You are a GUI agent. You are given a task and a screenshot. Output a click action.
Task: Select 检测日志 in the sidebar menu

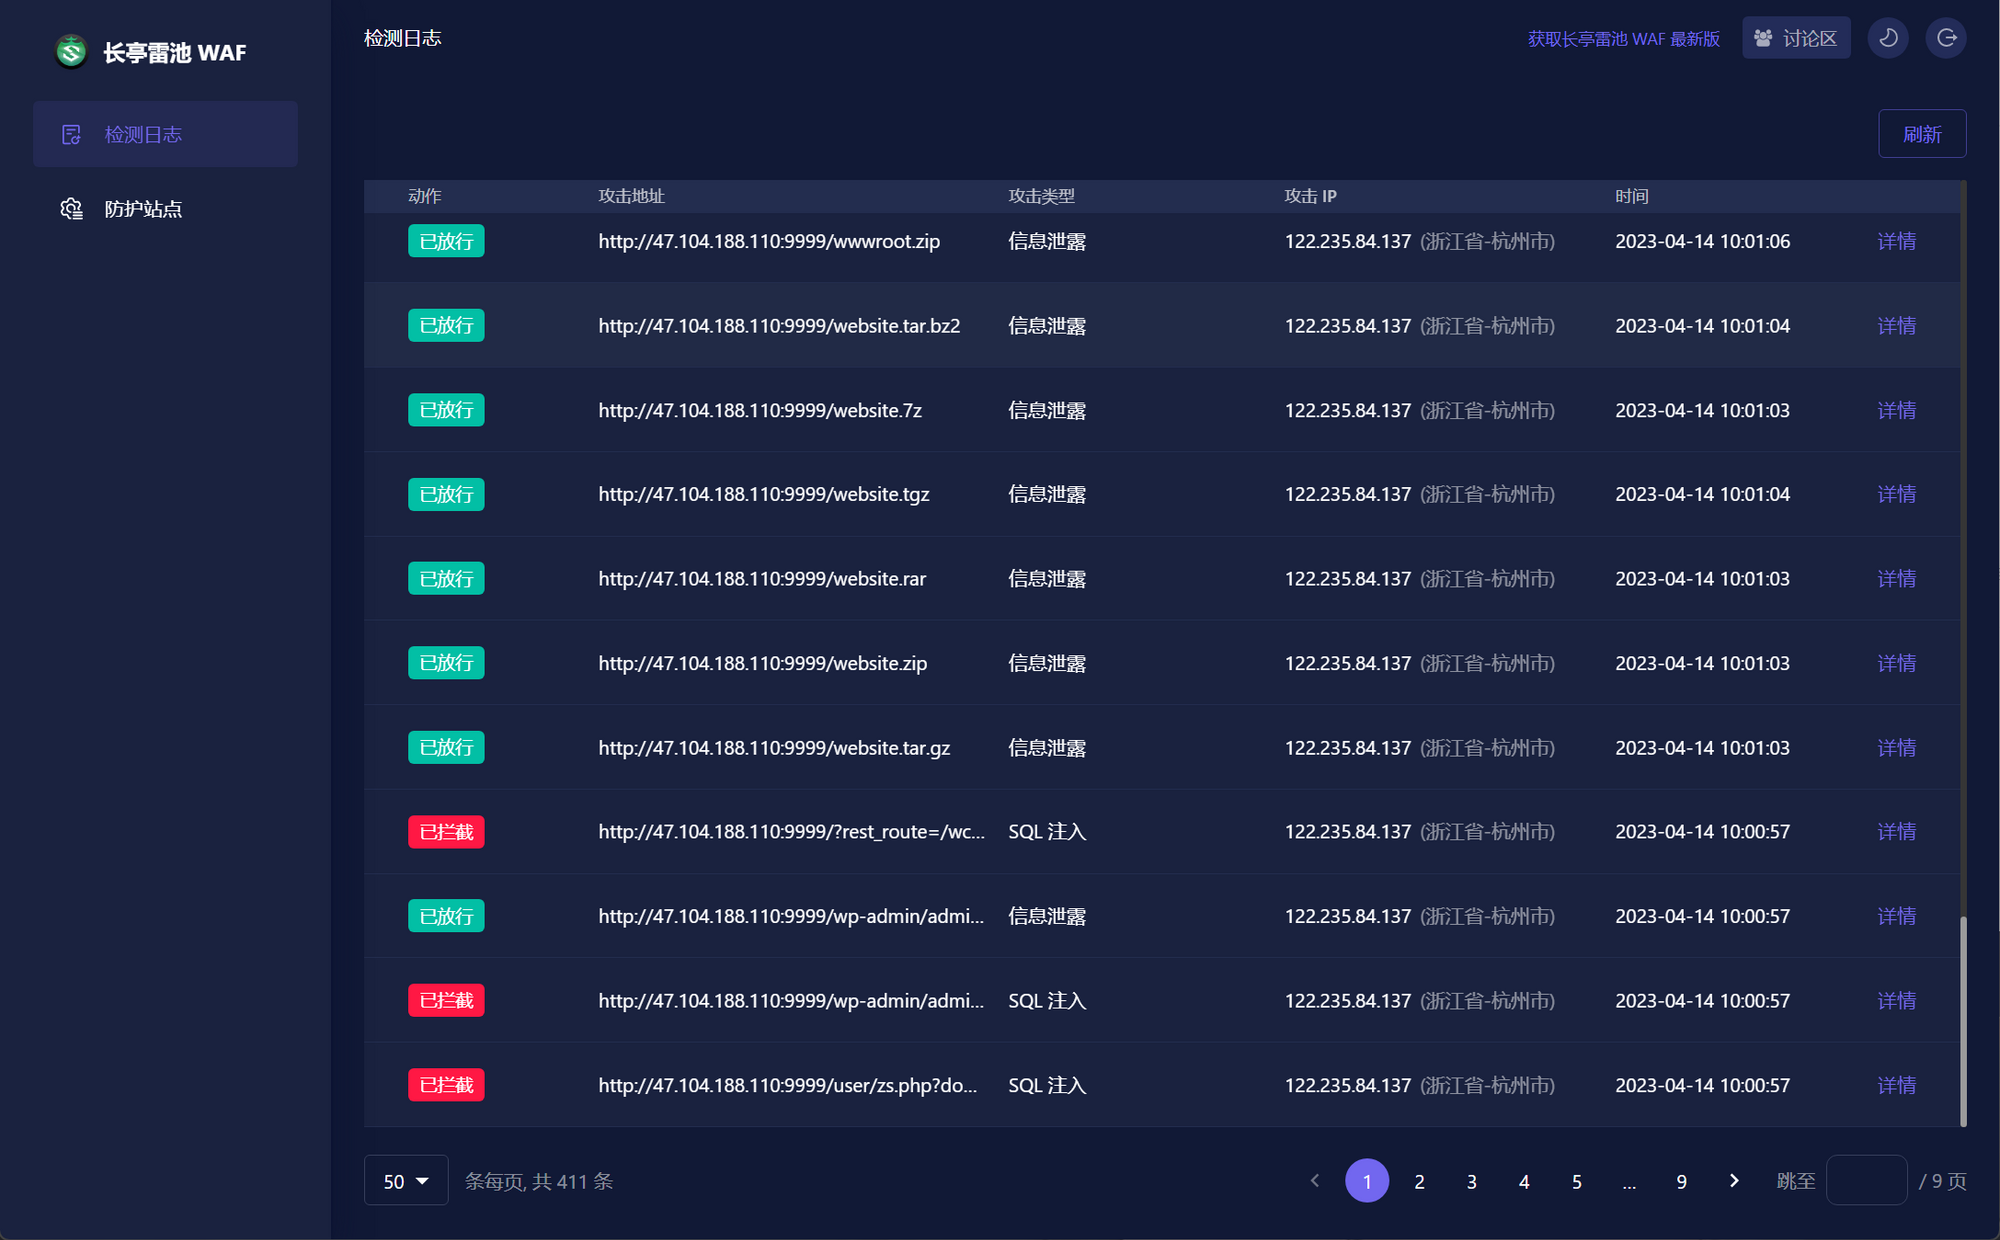(143, 135)
